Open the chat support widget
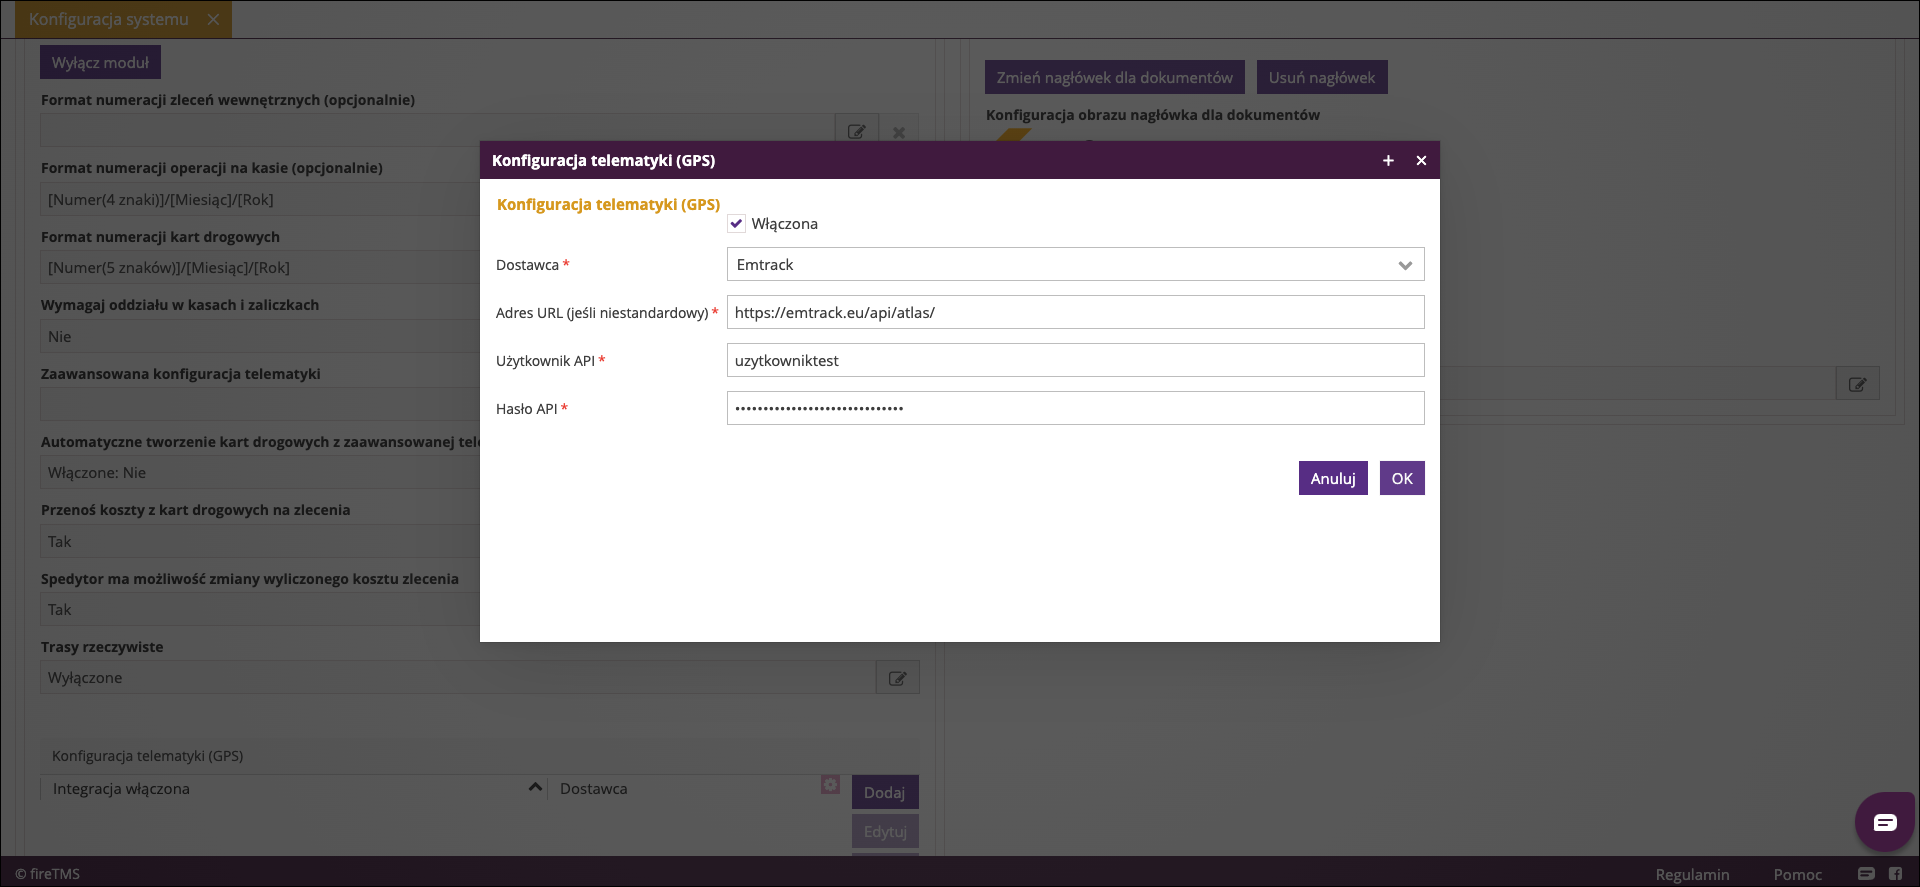 click(x=1885, y=822)
